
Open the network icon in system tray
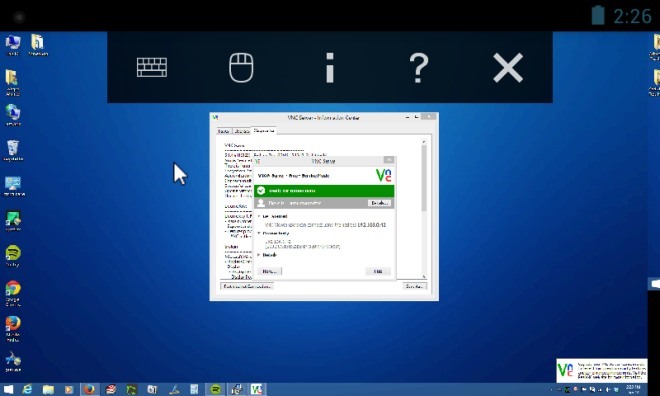(x=601, y=390)
